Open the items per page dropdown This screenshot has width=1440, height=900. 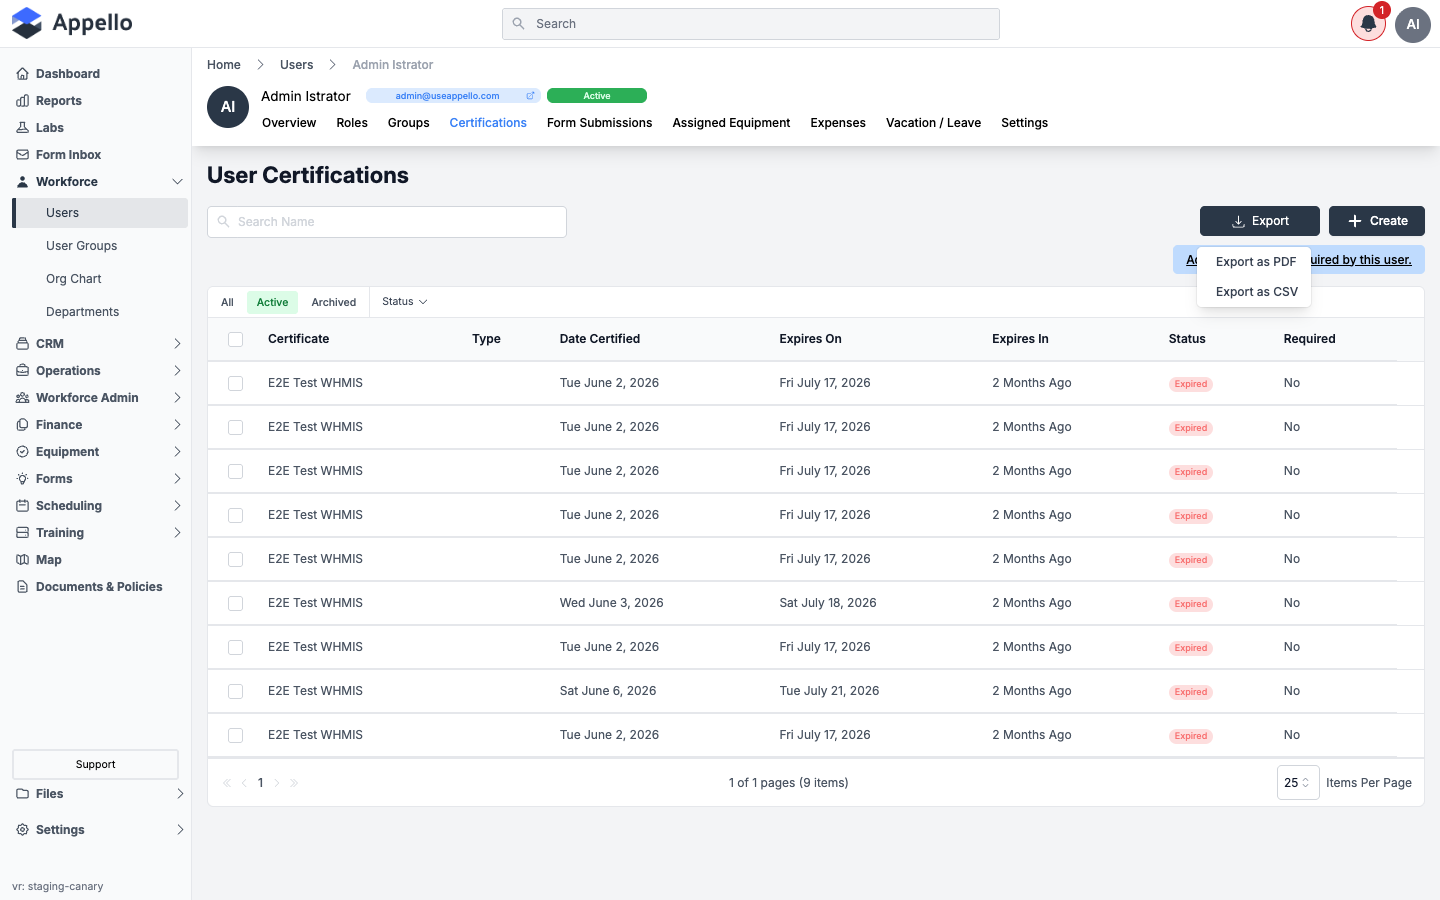pyautogui.click(x=1298, y=783)
